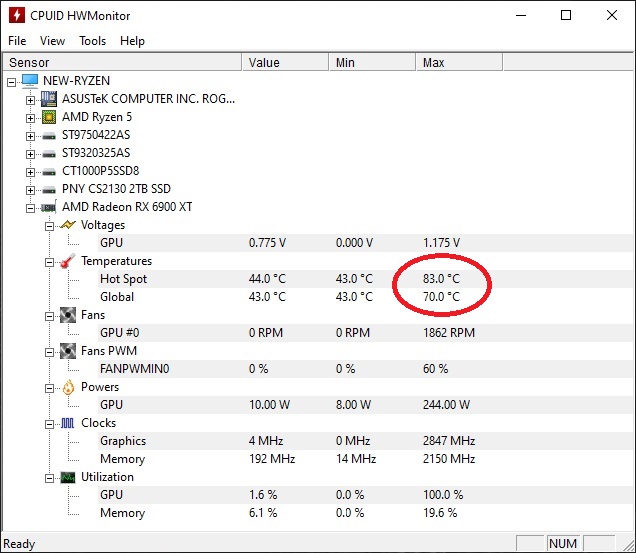Click the Ready status bar text
The width and height of the screenshot is (636, 553).
click(x=19, y=544)
